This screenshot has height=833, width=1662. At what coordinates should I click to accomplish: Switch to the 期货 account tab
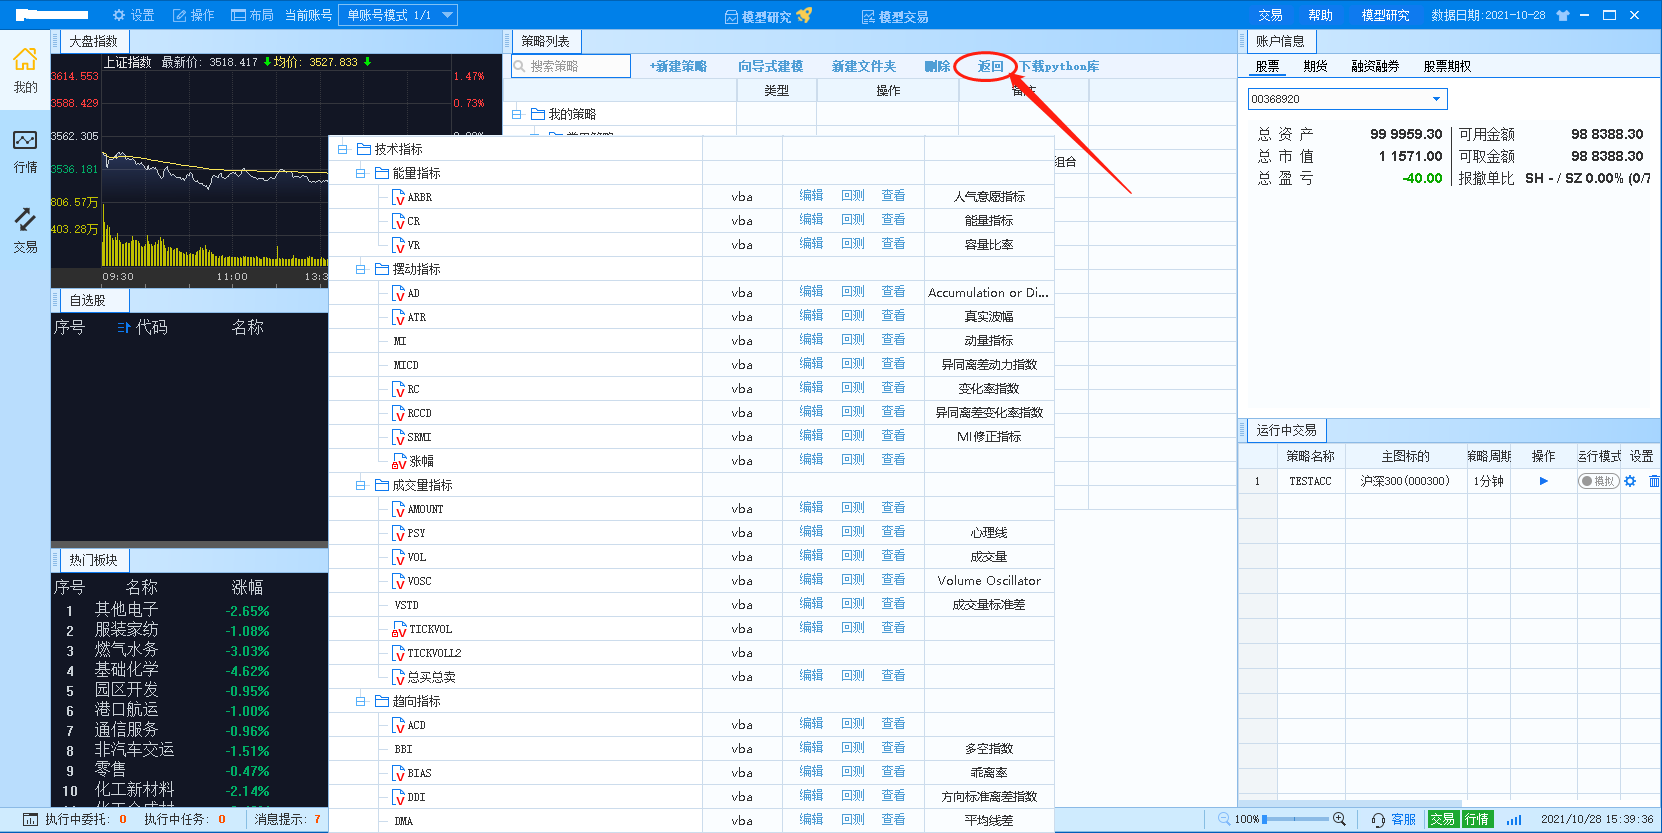click(x=1315, y=66)
